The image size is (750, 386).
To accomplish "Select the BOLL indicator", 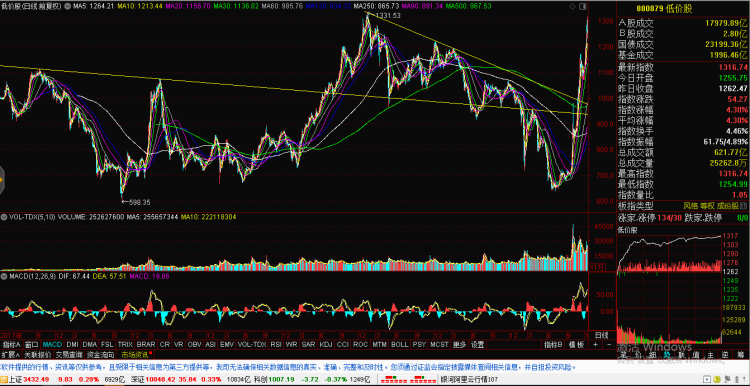I will tap(399, 344).
